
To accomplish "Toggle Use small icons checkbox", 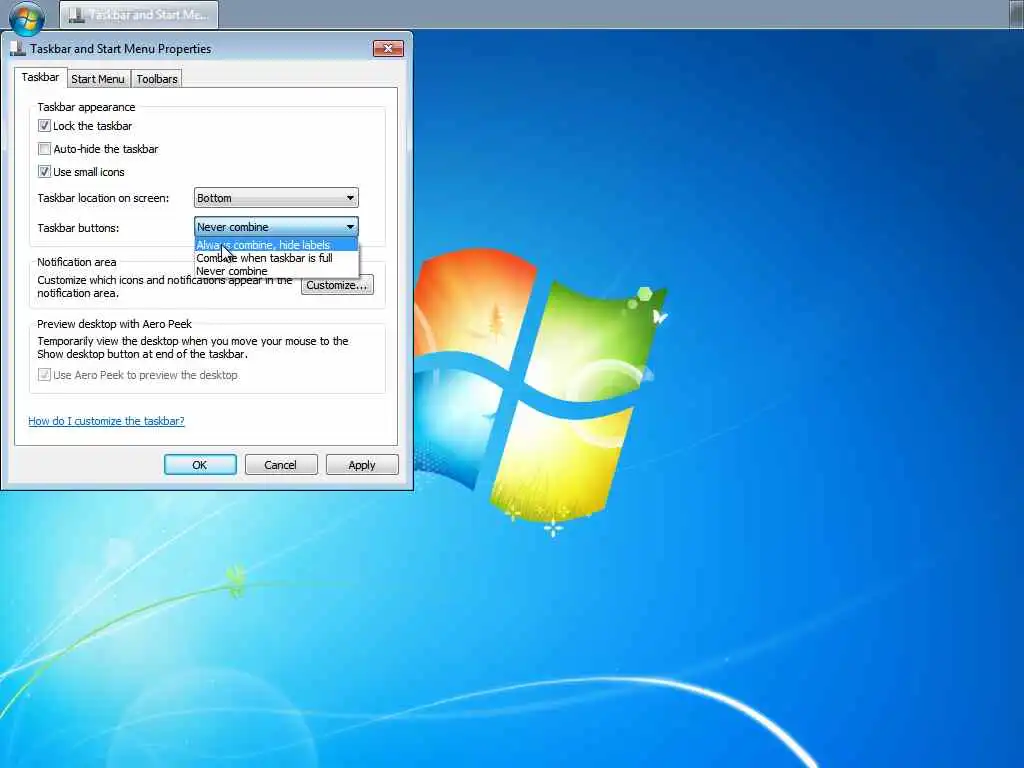I will (x=44, y=172).
